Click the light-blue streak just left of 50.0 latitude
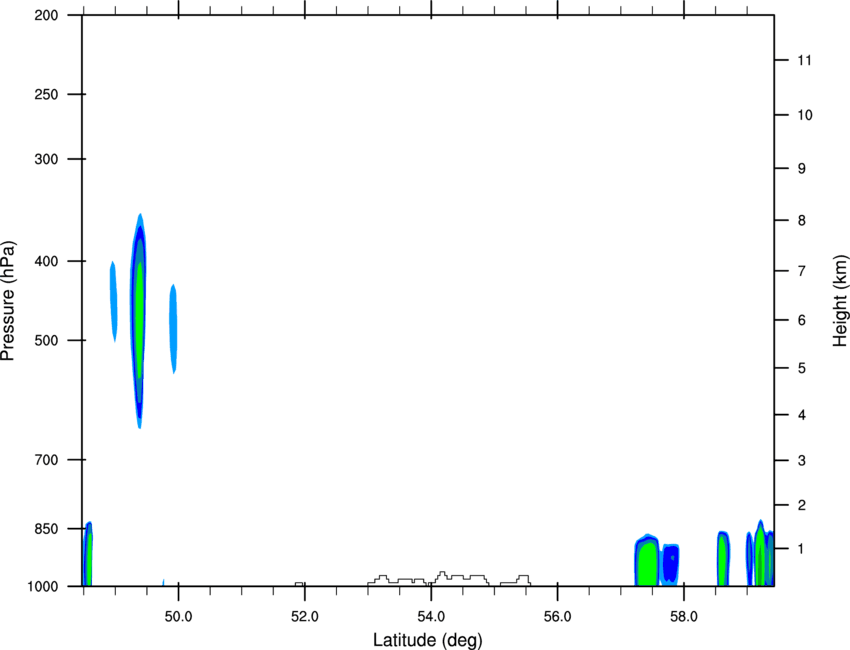Screen dimensions: 850x650 pos(173,329)
